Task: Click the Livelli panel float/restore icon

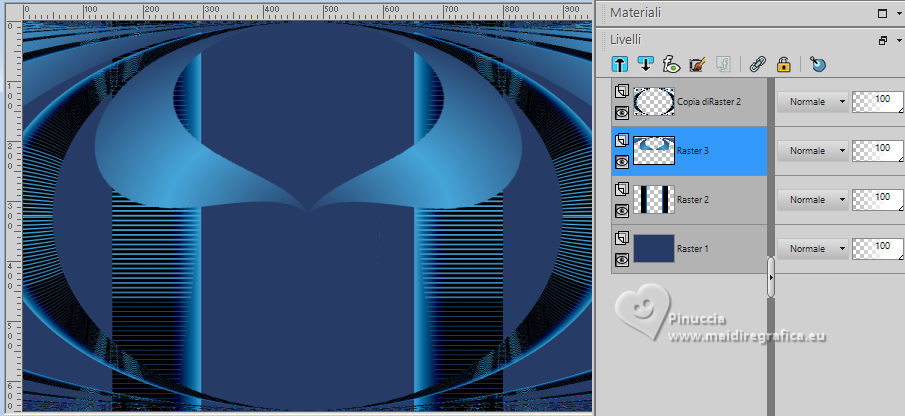Action: click(882, 40)
